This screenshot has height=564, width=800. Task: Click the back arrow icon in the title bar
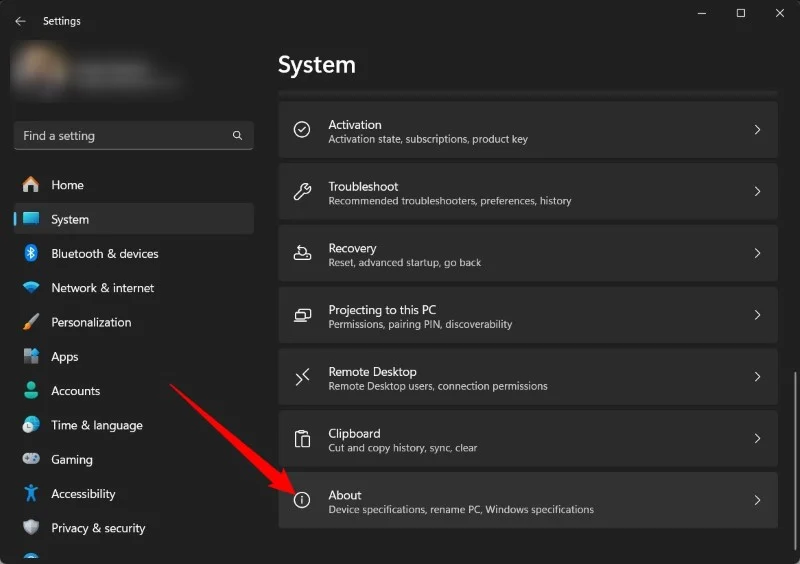(x=20, y=21)
